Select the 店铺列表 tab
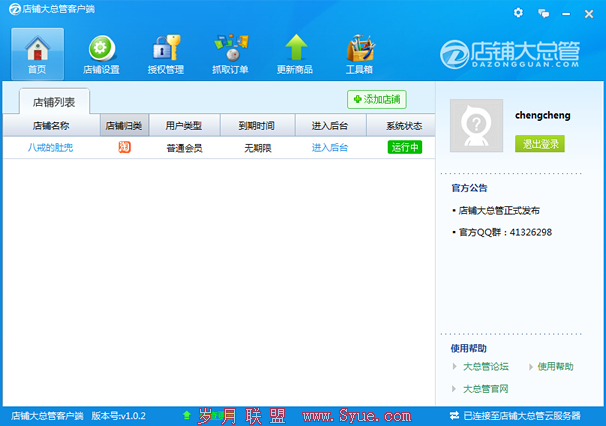 54,102
